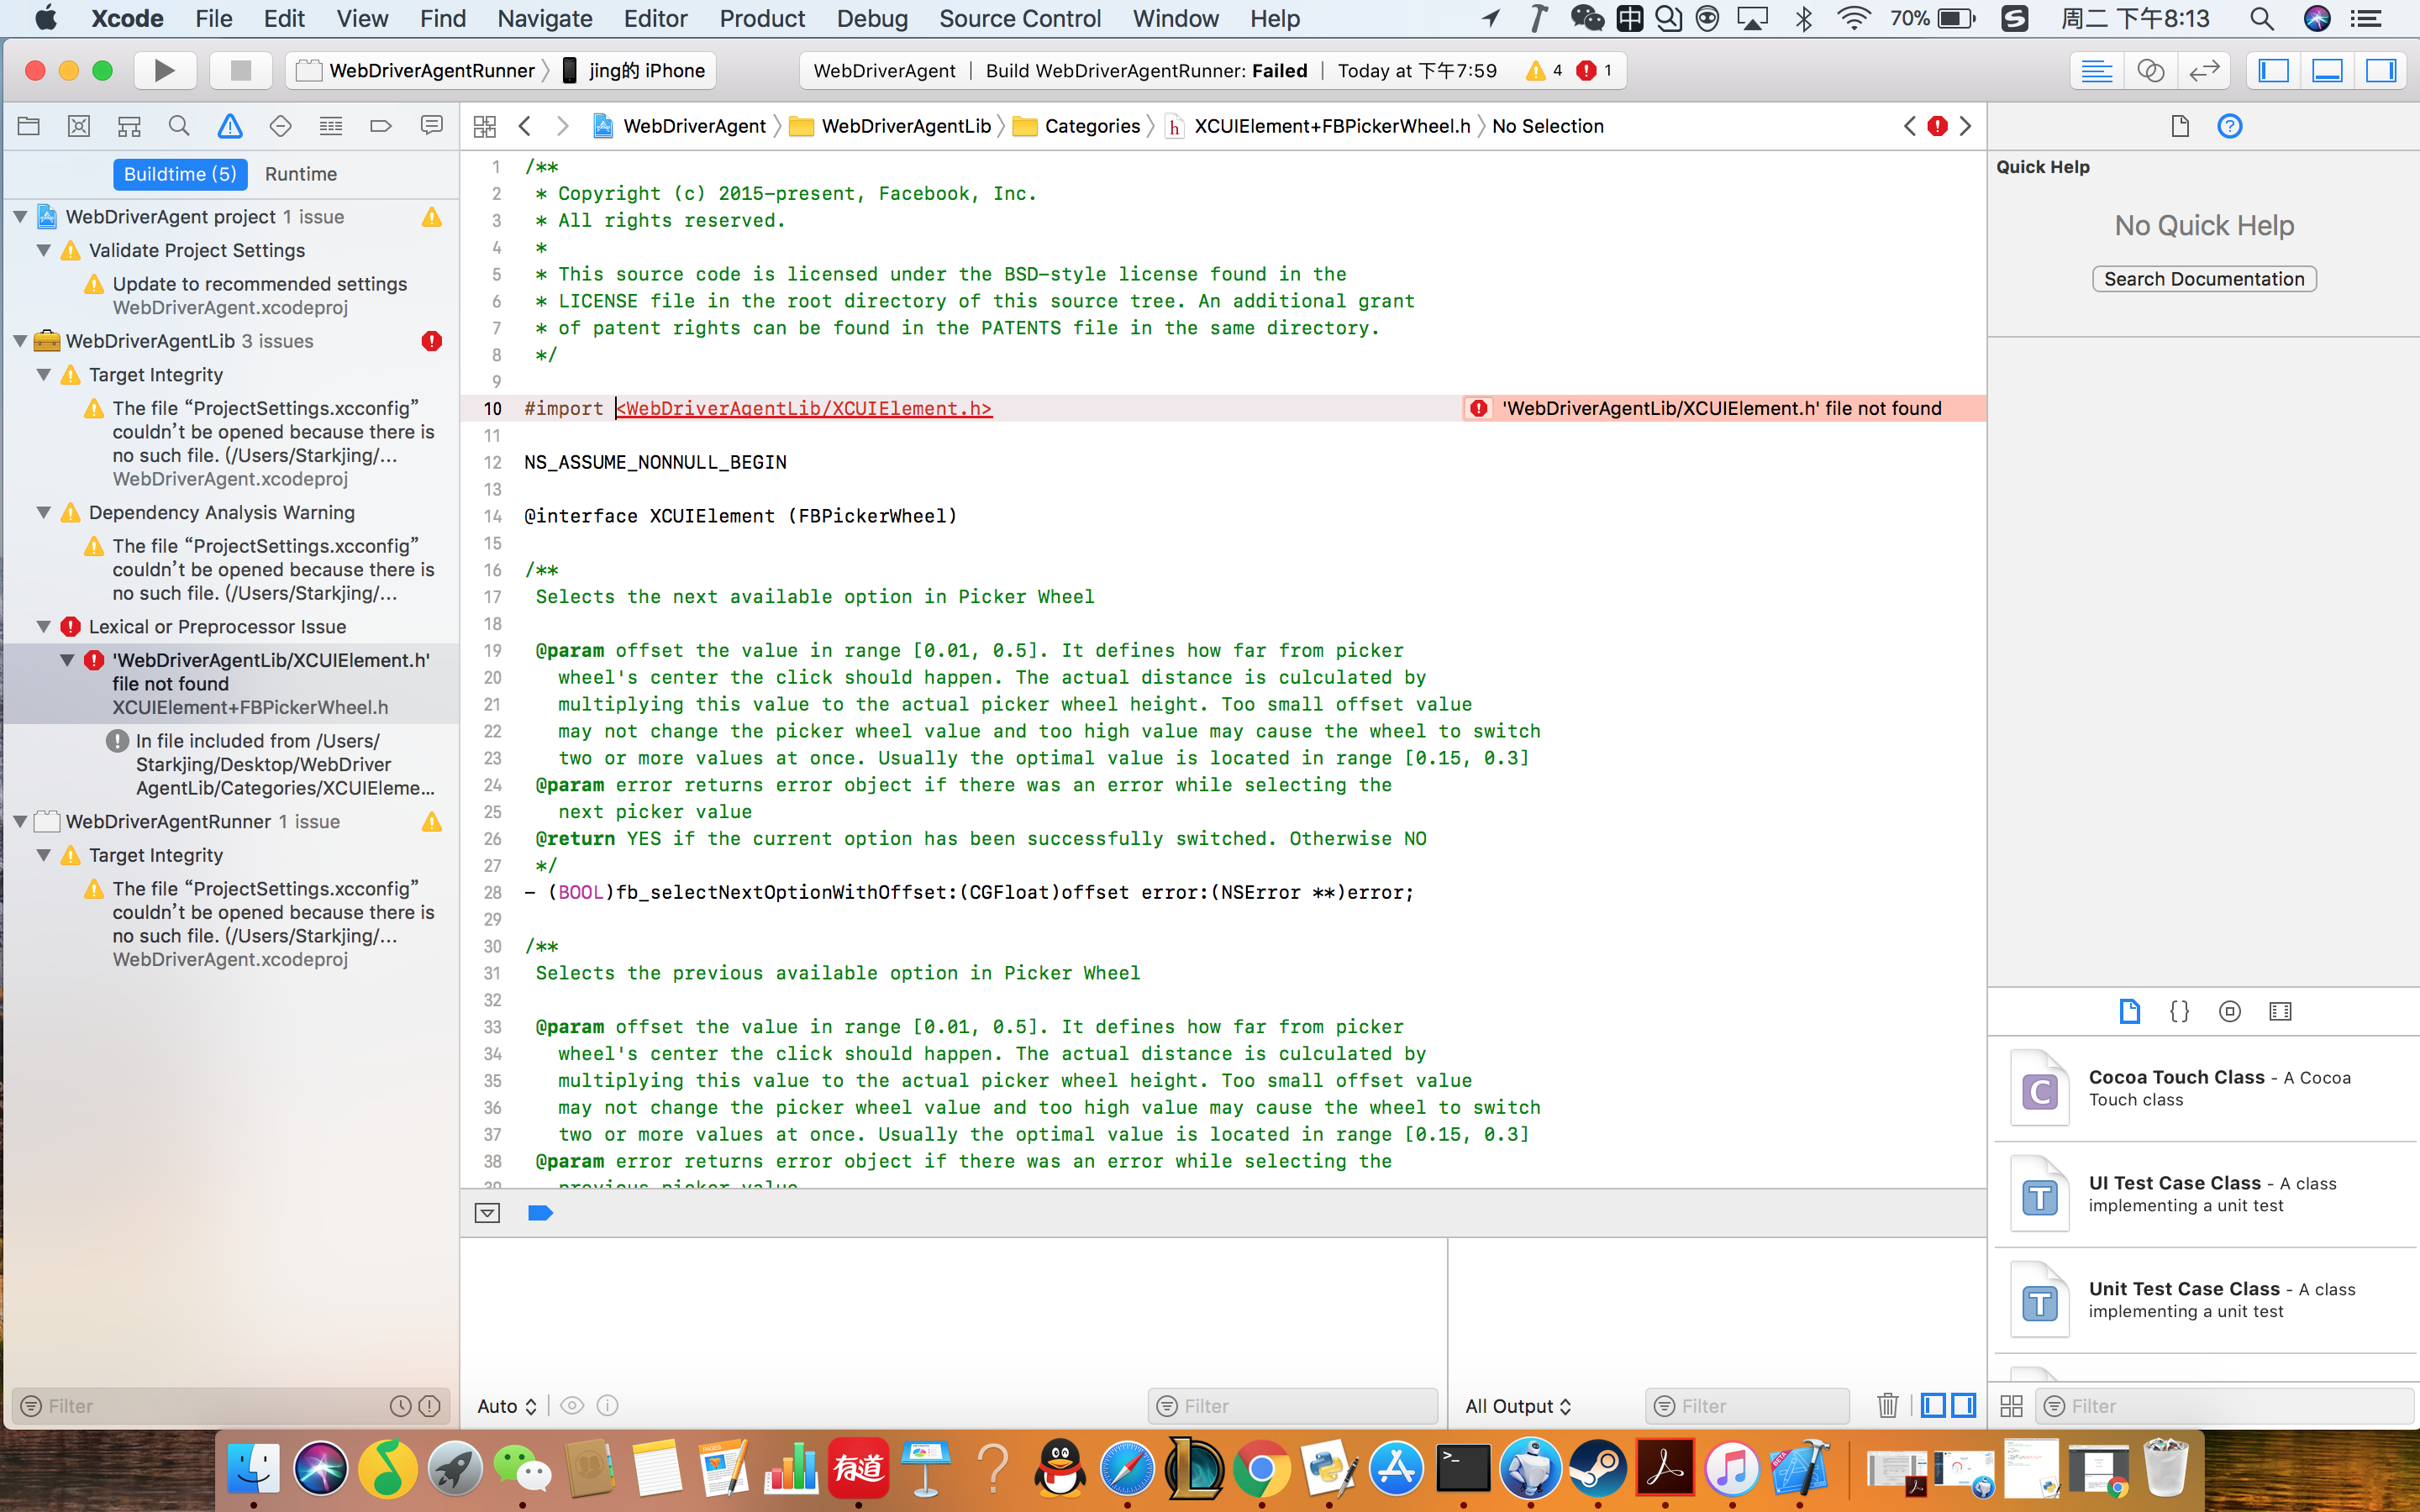The image size is (2420, 1512).
Task: Open the Report navigator speech-bubble icon
Action: 431,126
